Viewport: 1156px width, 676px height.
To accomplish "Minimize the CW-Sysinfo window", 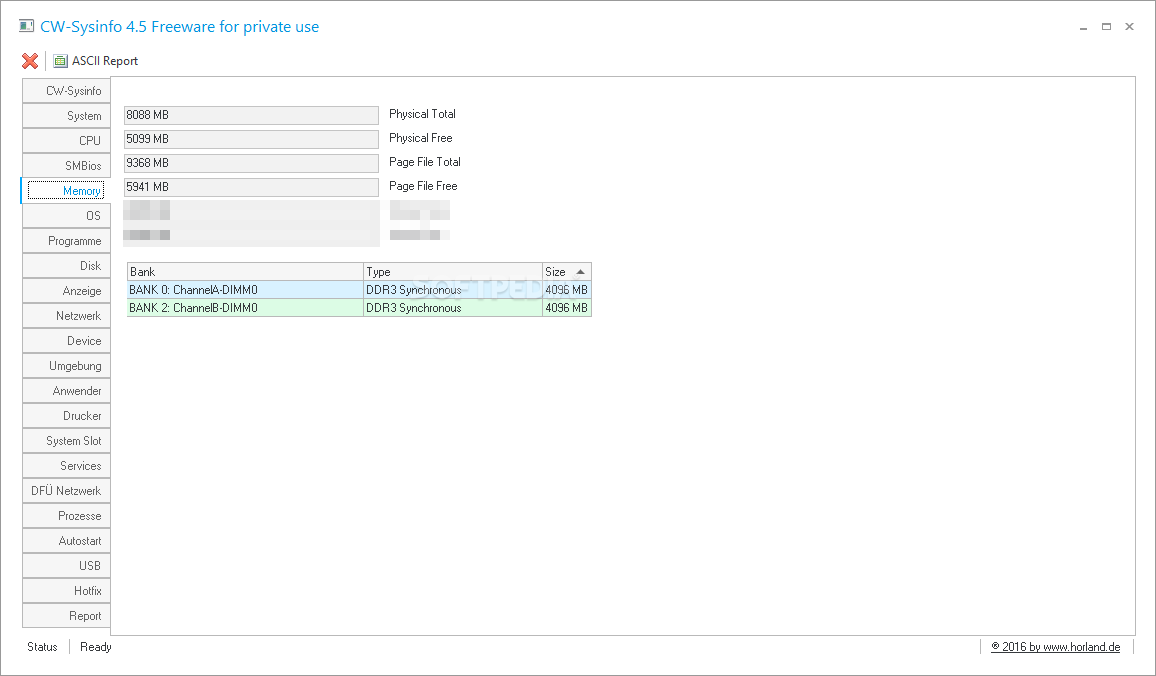I will [1083, 27].
